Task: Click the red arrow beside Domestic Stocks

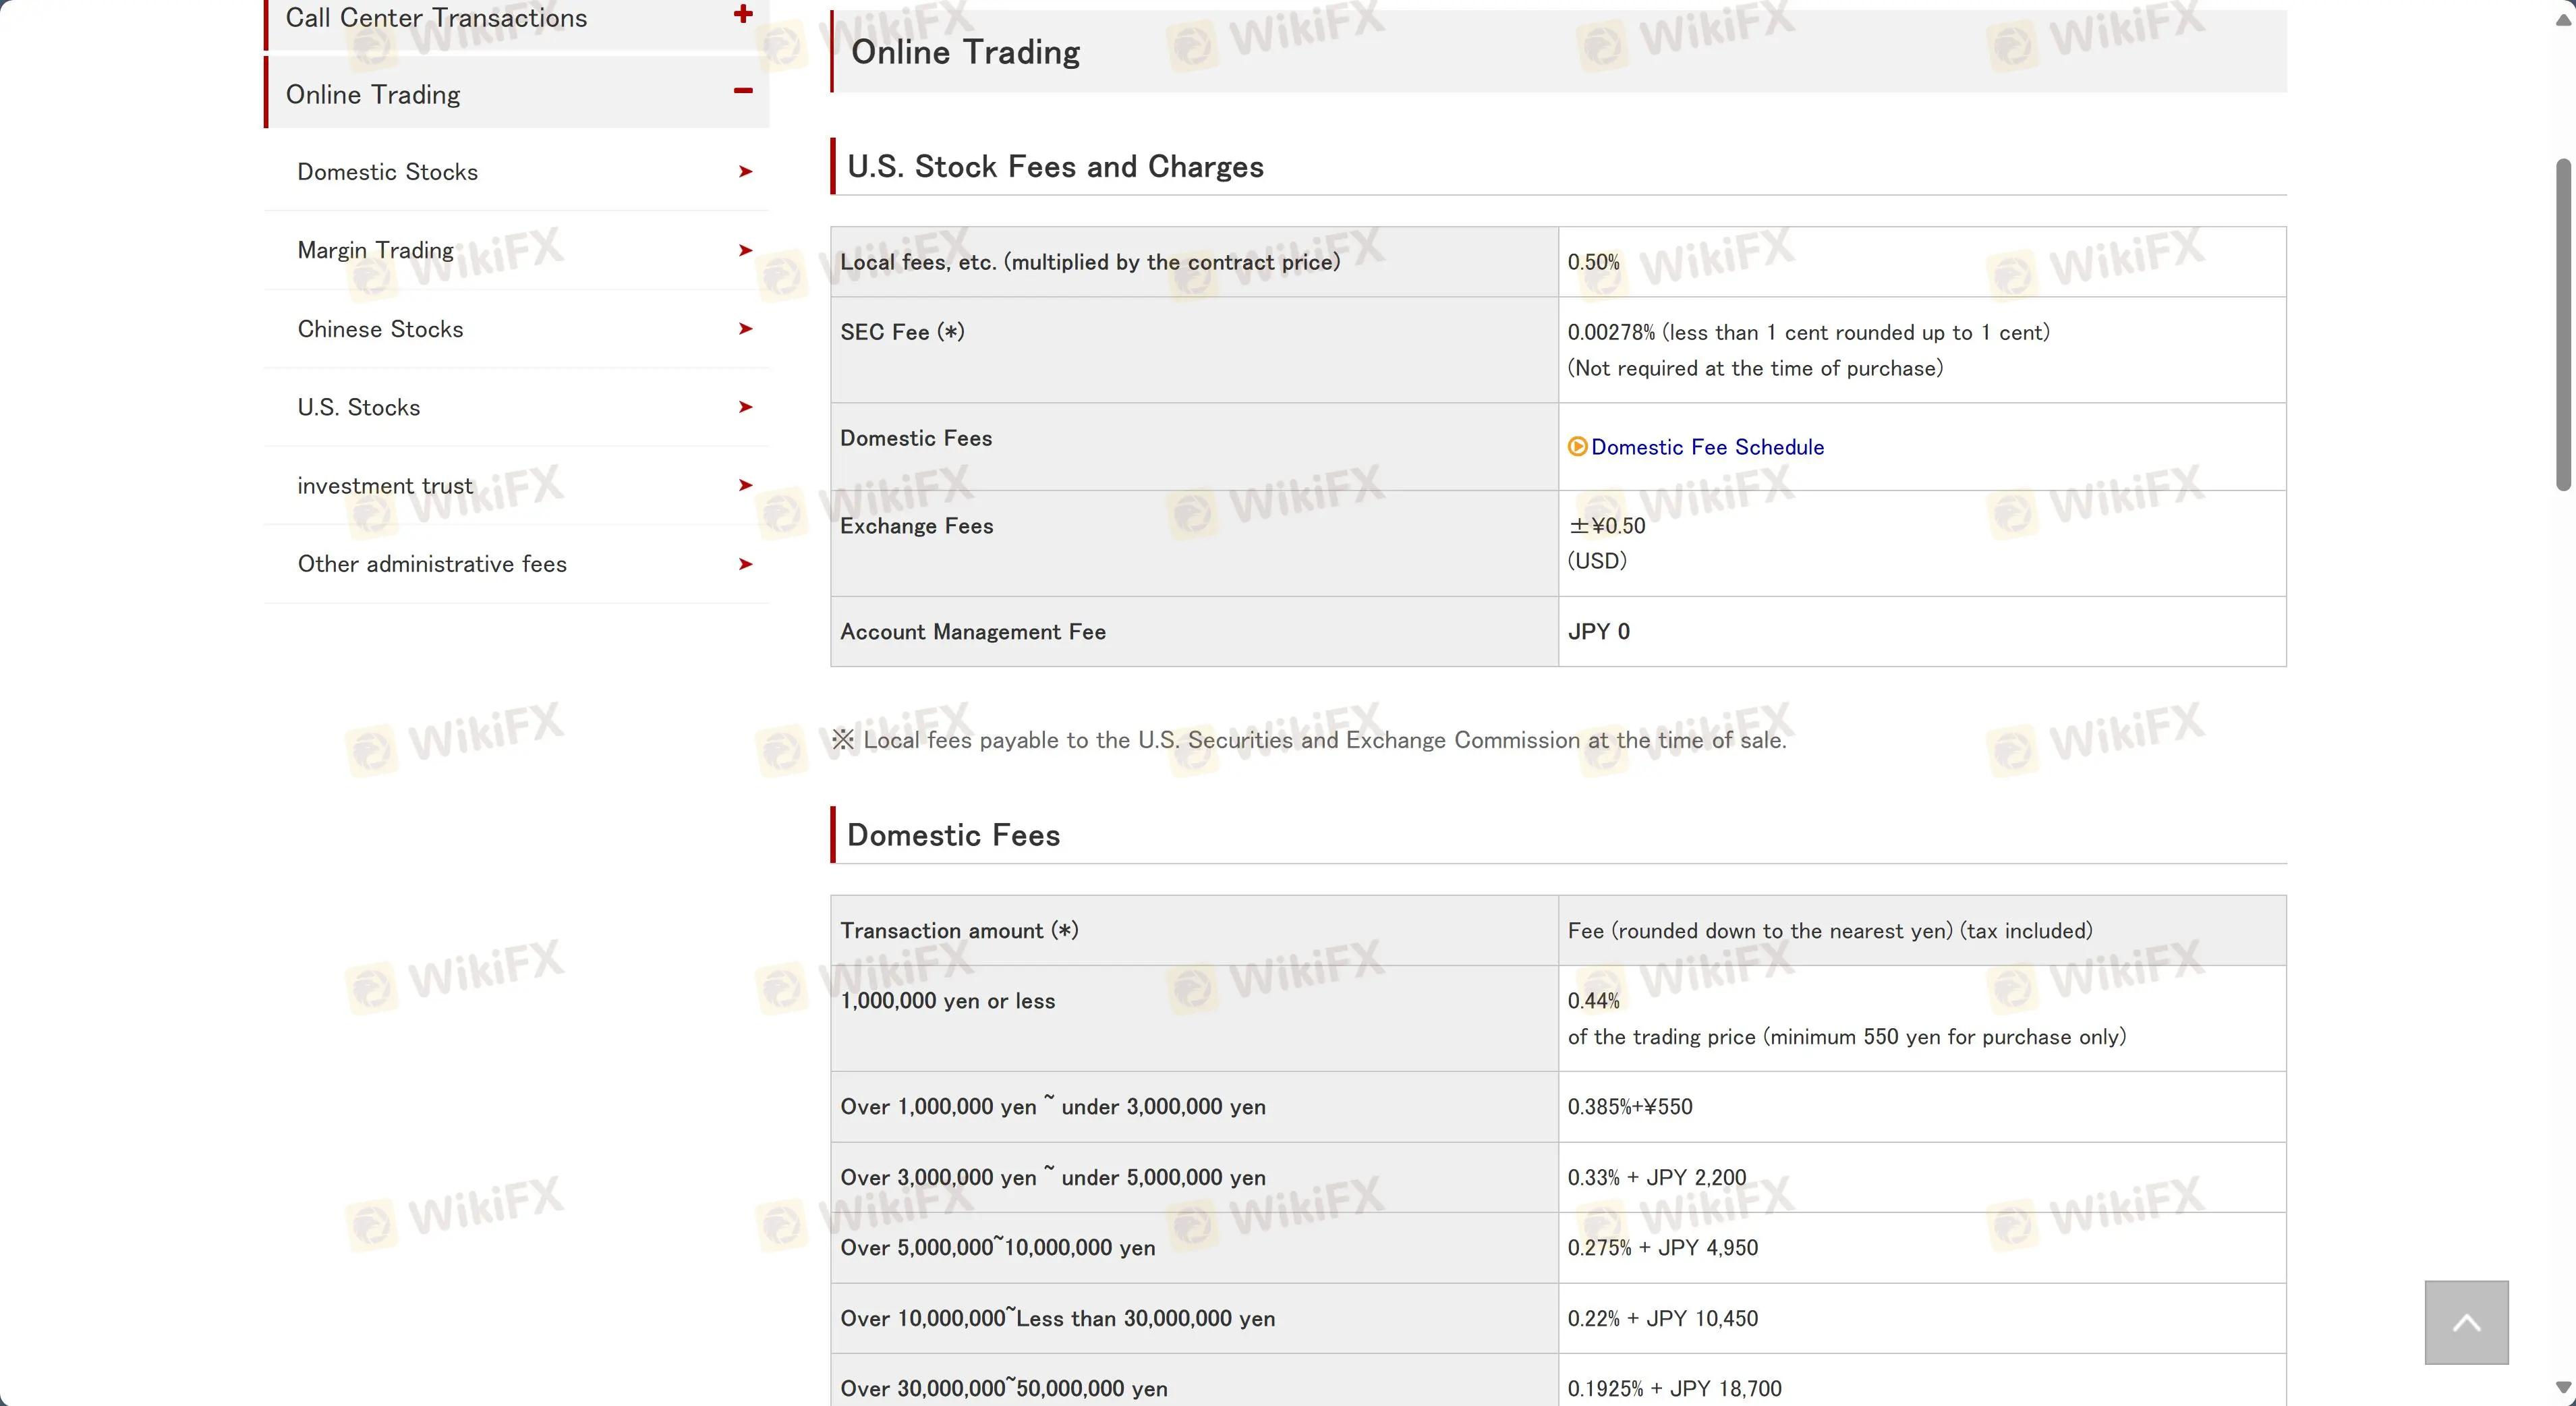Action: [745, 172]
